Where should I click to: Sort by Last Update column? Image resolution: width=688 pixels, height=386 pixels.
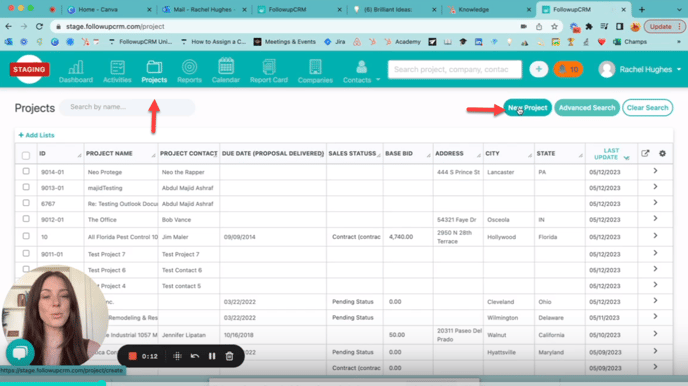click(x=611, y=154)
